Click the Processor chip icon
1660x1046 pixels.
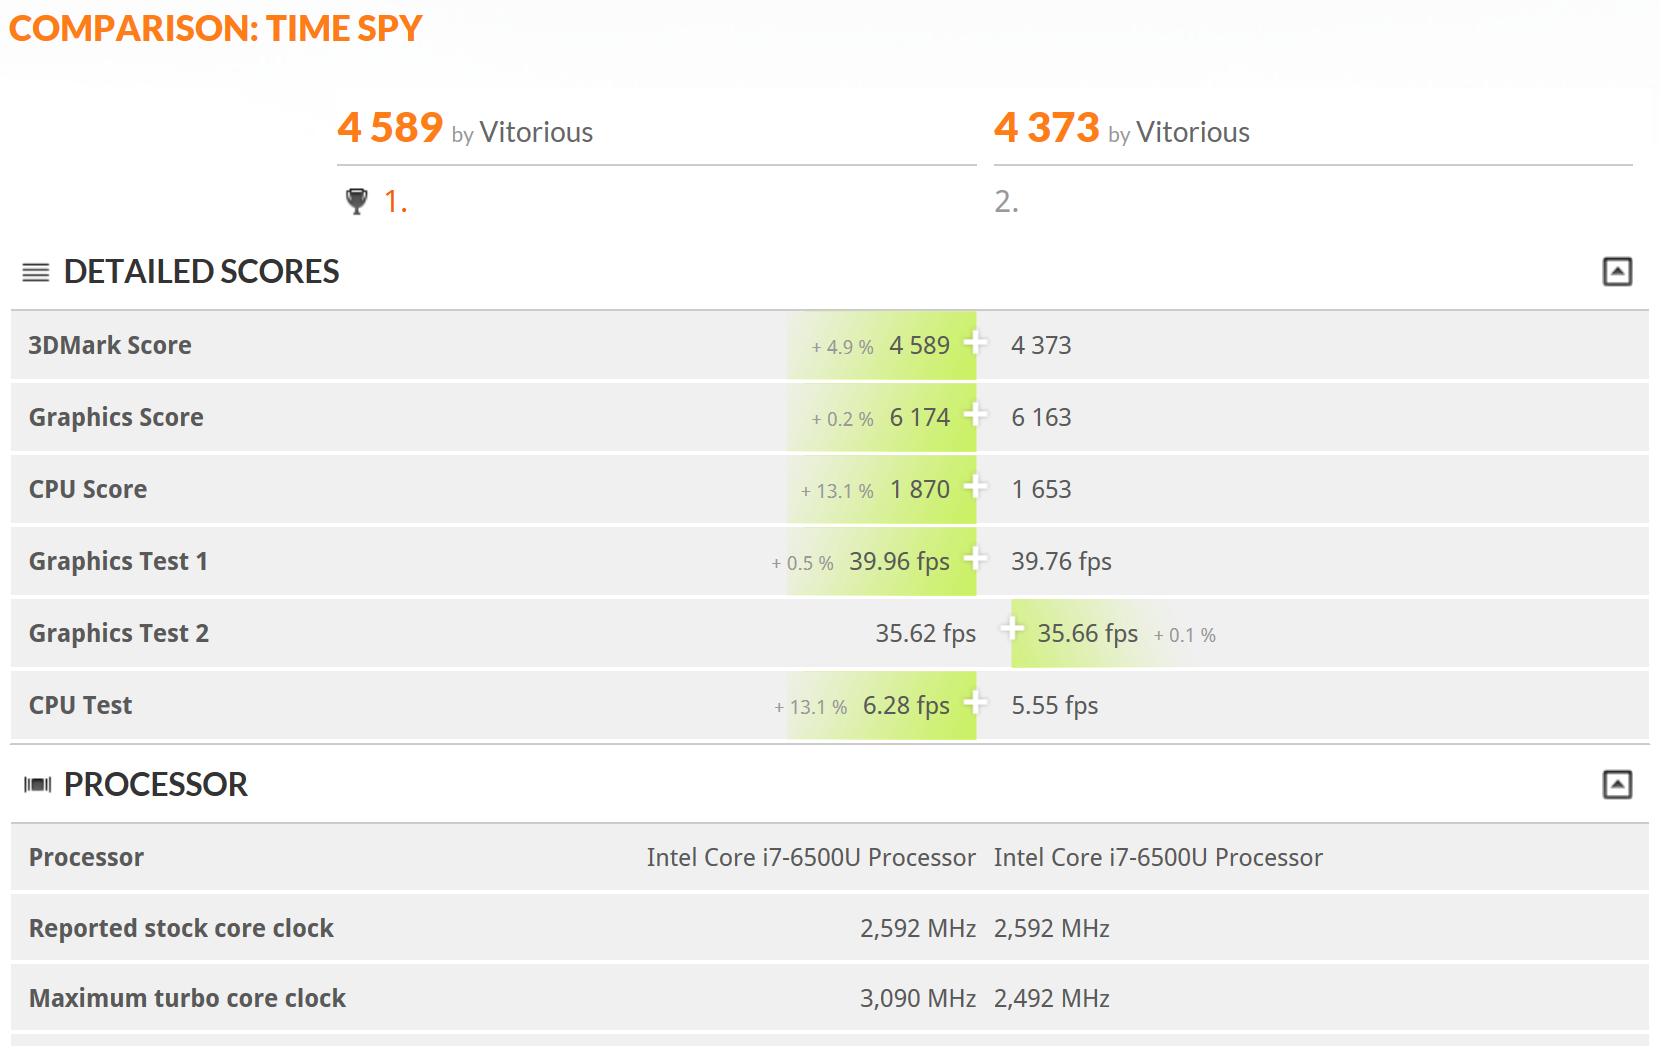[37, 785]
